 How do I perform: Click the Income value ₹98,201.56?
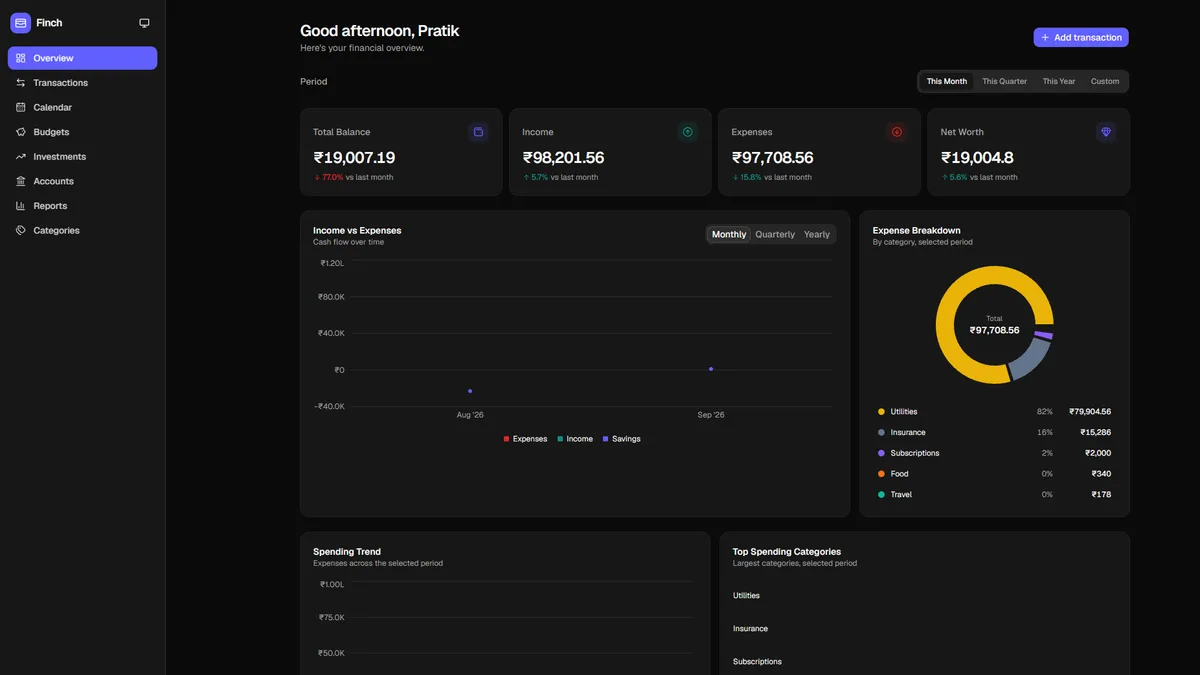(563, 158)
